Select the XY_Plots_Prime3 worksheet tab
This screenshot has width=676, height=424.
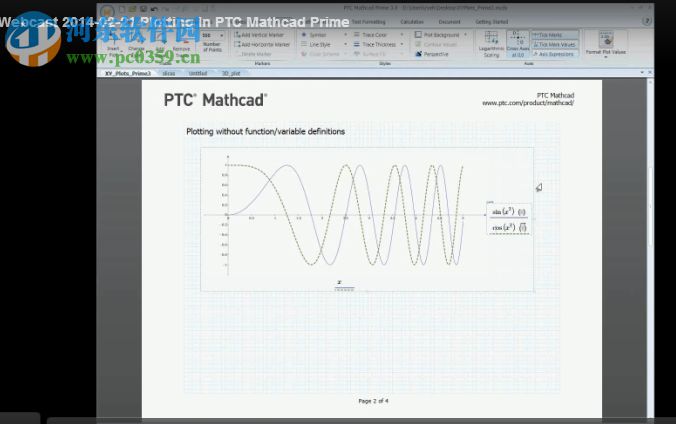click(128, 73)
